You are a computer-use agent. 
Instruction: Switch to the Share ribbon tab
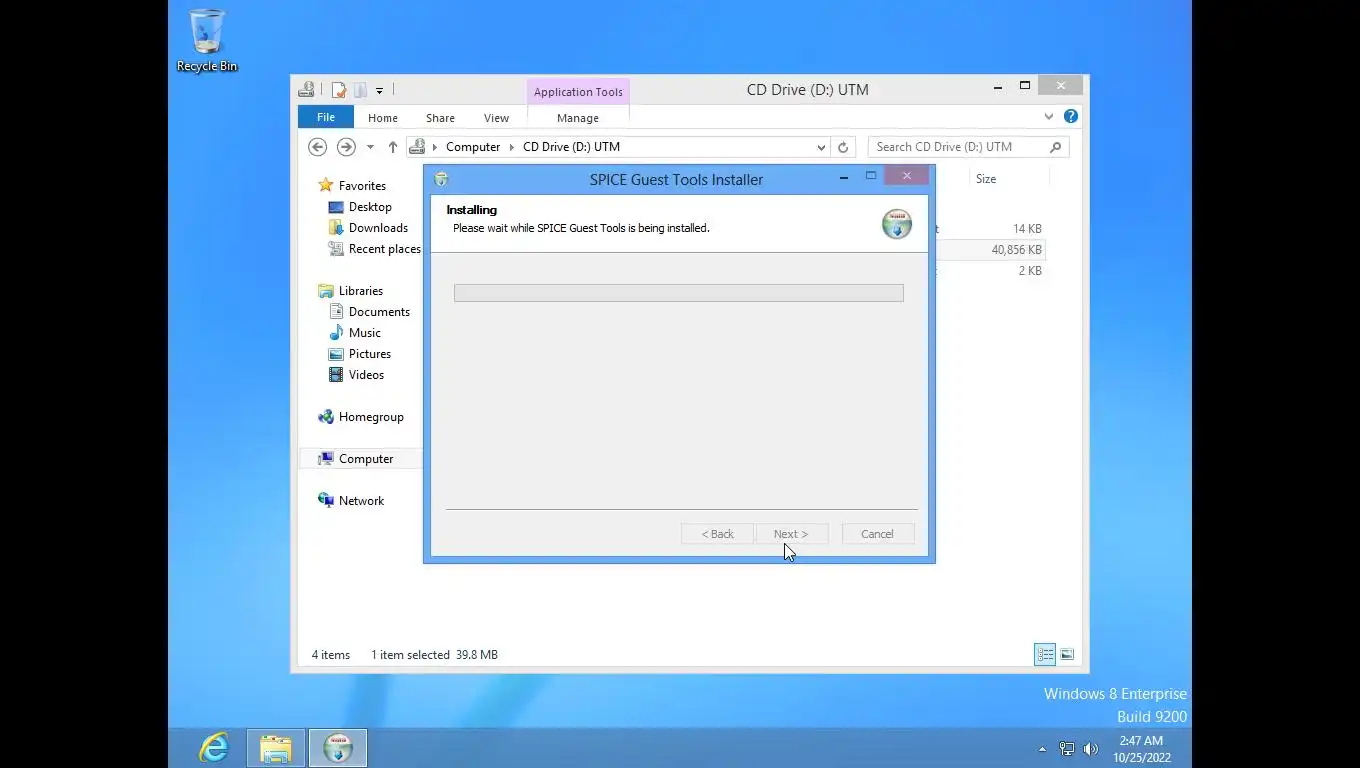(440, 118)
